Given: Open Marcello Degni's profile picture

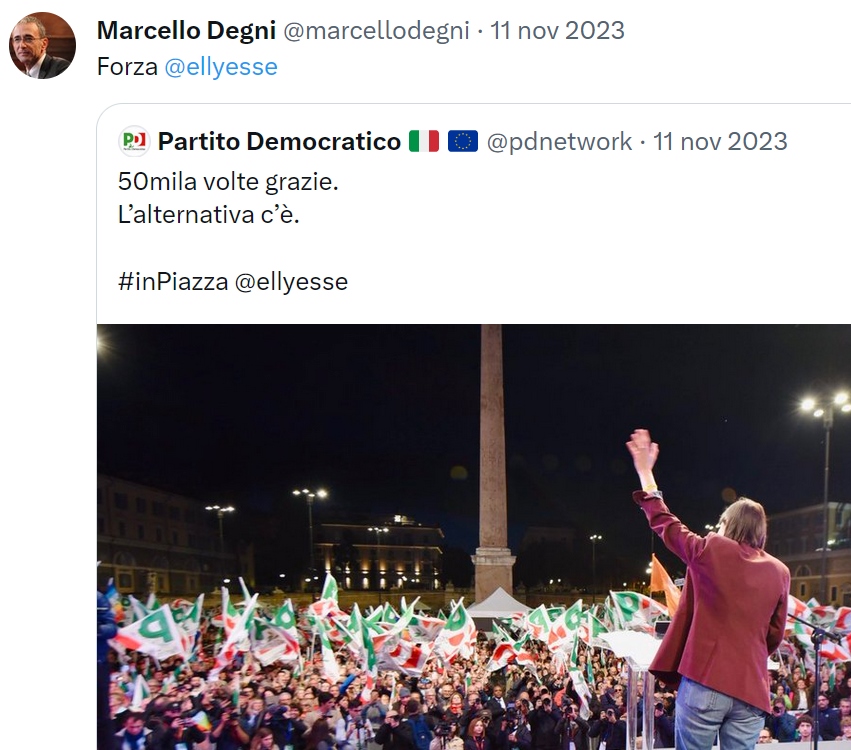Looking at the screenshot, I should 42,46.
